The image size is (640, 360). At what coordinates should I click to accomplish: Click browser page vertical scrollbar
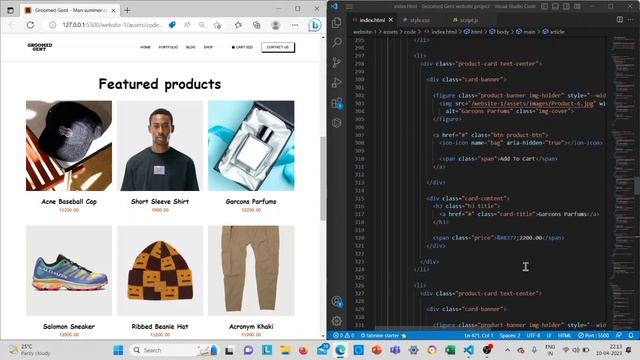(x=323, y=178)
